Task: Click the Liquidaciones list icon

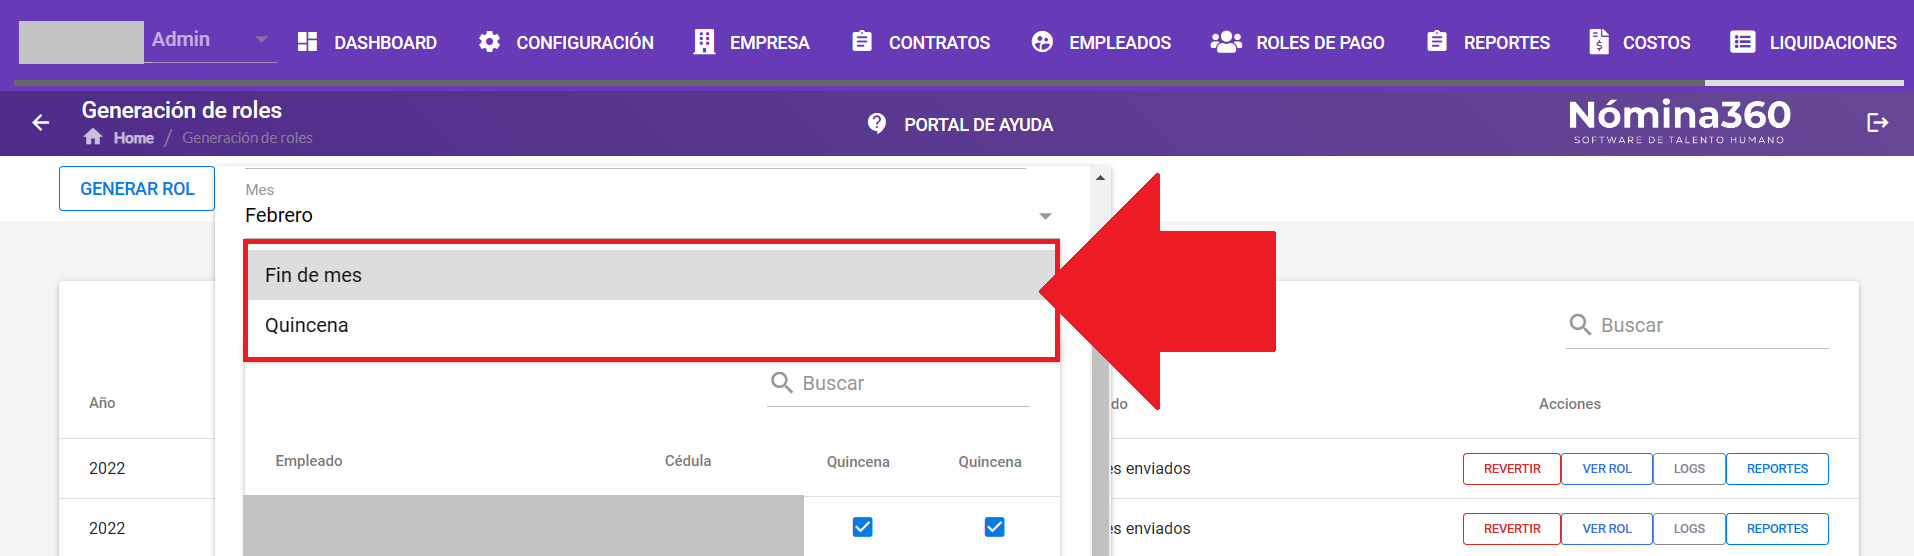Action: (1743, 42)
